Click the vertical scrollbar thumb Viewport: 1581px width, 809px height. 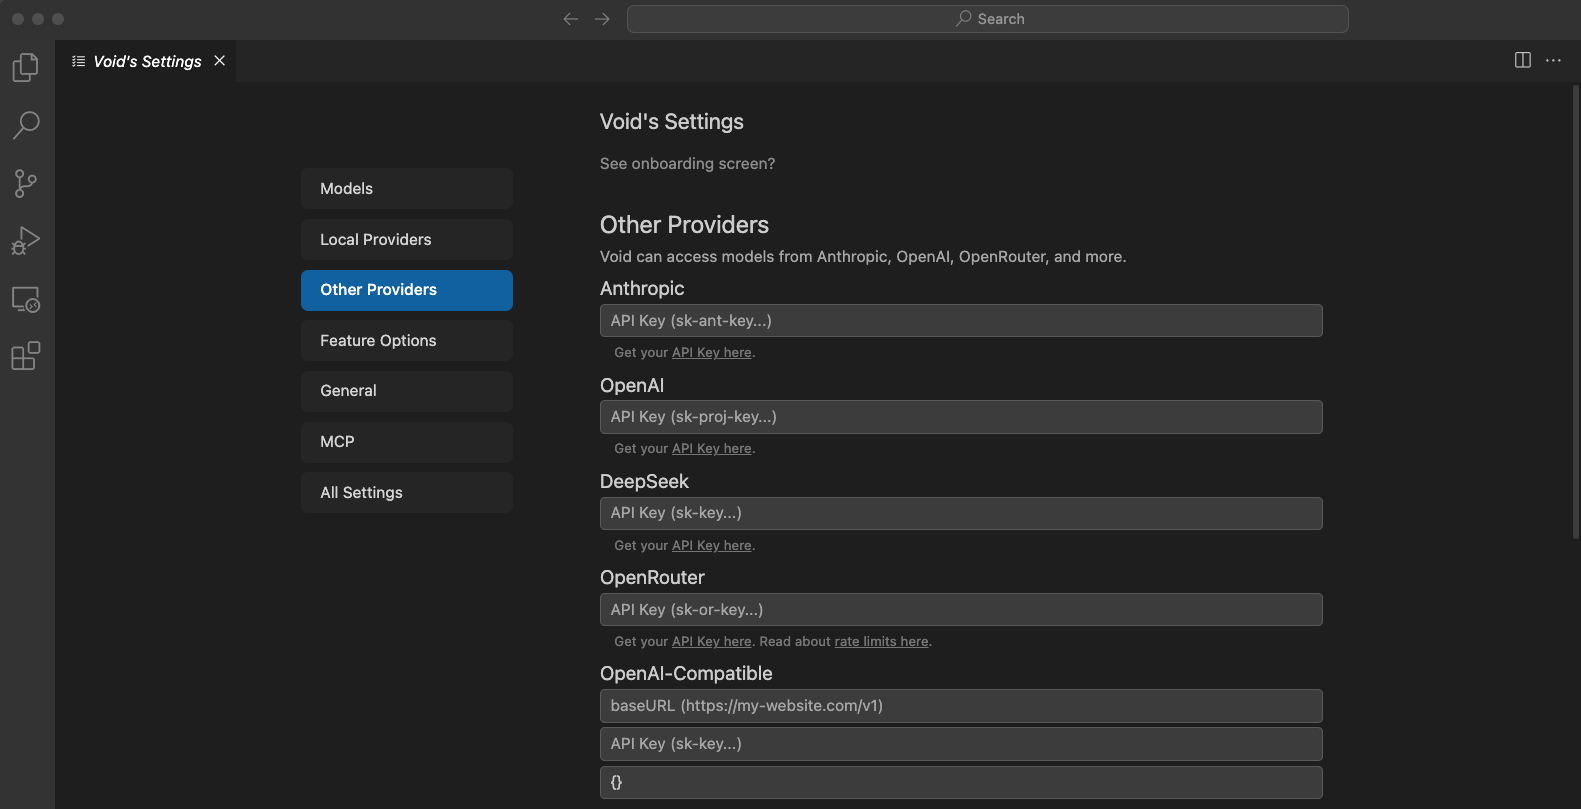click(1576, 312)
